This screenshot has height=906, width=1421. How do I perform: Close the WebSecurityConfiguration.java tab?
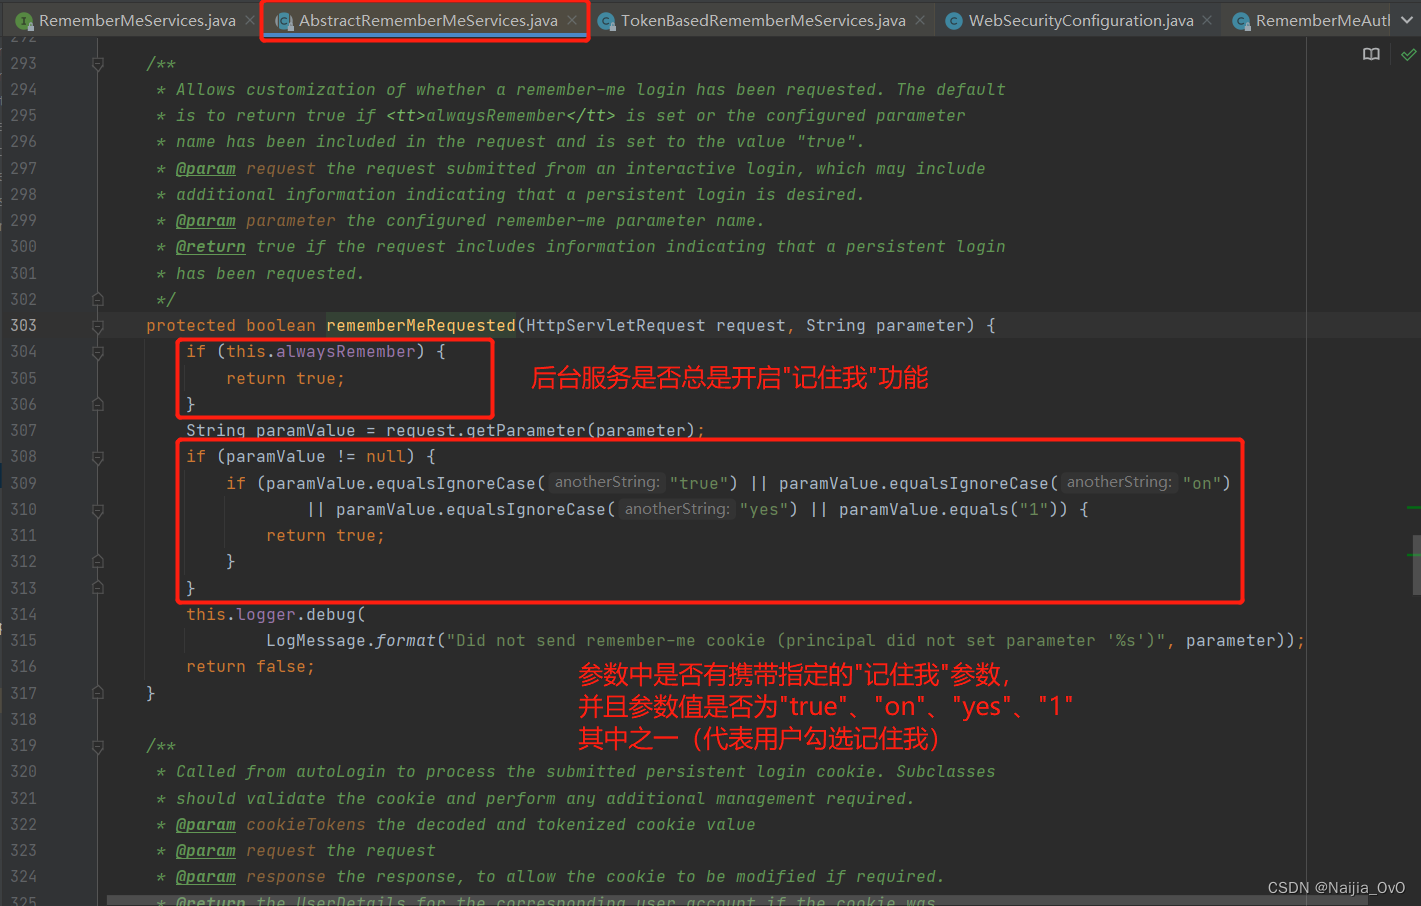point(1208,20)
